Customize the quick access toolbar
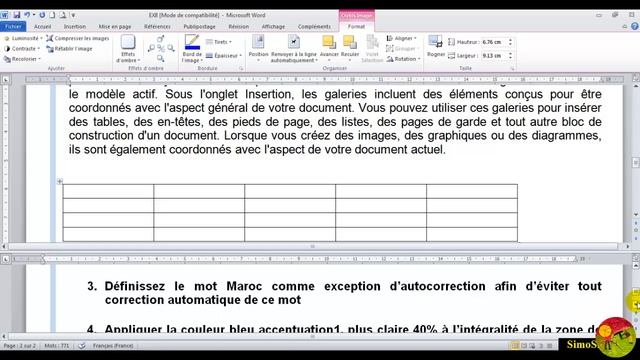 click(73, 15)
